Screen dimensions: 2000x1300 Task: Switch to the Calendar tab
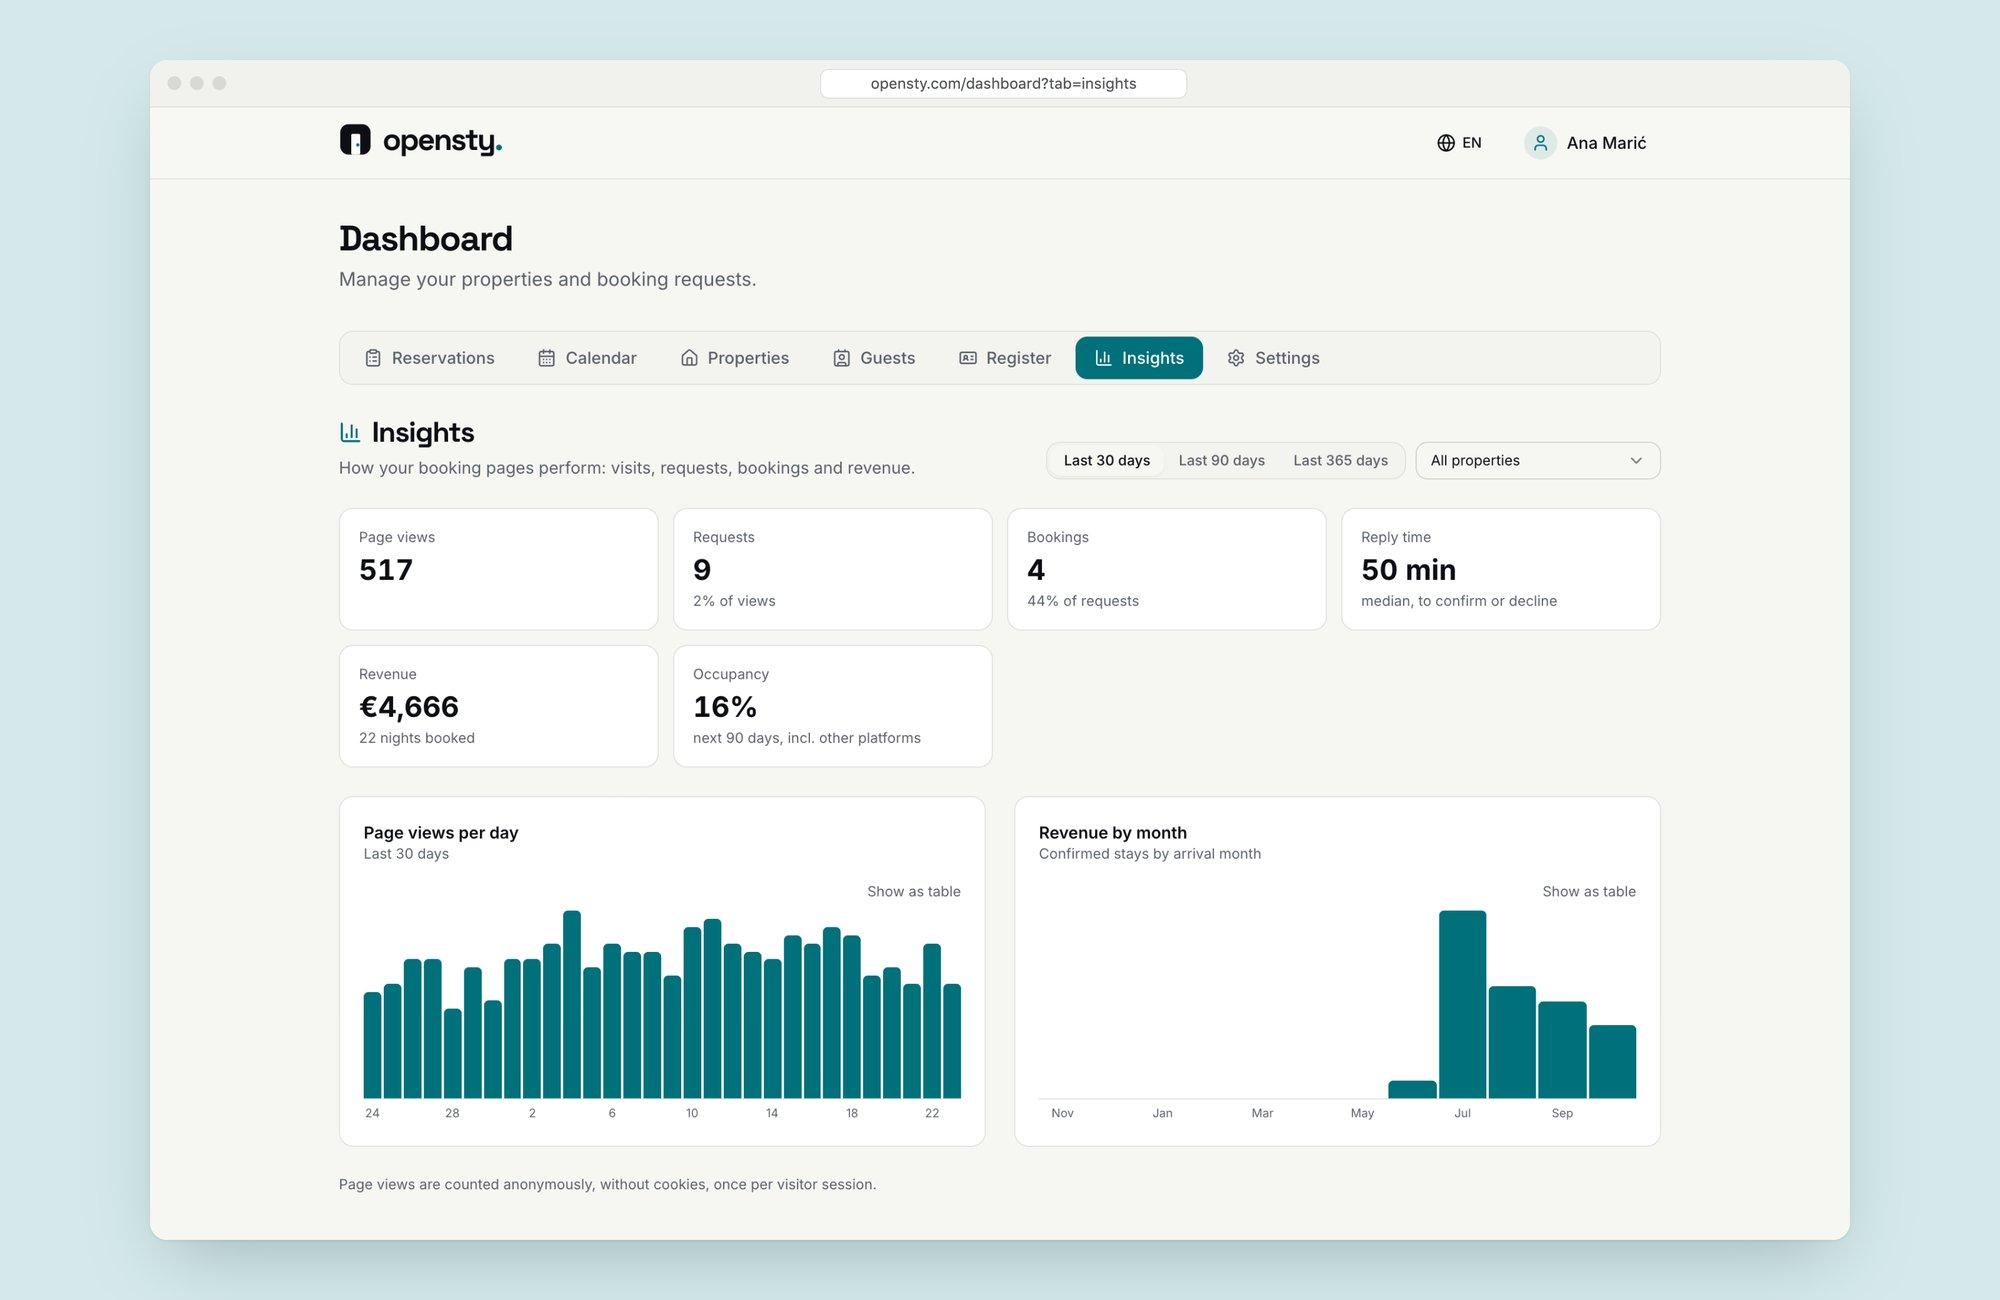click(x=587, y=358)
